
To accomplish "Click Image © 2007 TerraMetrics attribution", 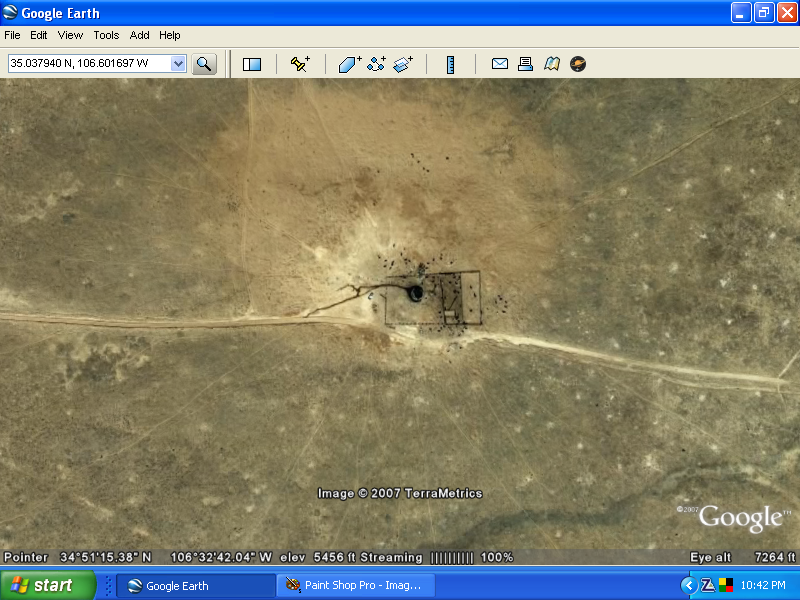I will pyautogui.click(x=400, y=493).
